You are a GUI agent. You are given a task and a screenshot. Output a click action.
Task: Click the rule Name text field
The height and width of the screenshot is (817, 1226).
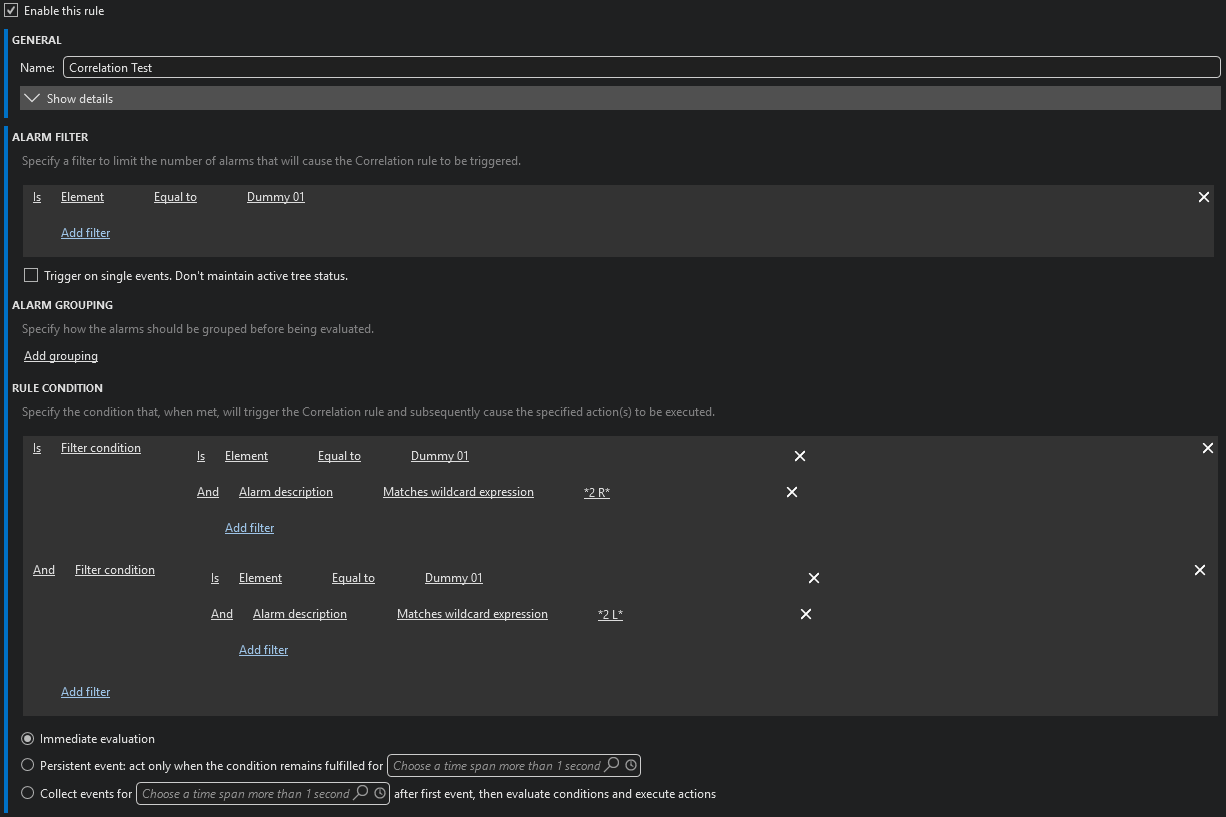tap(640, 67)
